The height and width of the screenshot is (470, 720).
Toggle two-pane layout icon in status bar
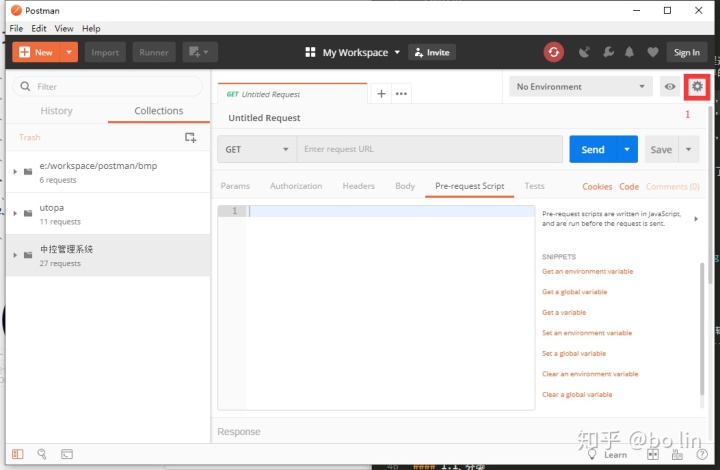652,454
